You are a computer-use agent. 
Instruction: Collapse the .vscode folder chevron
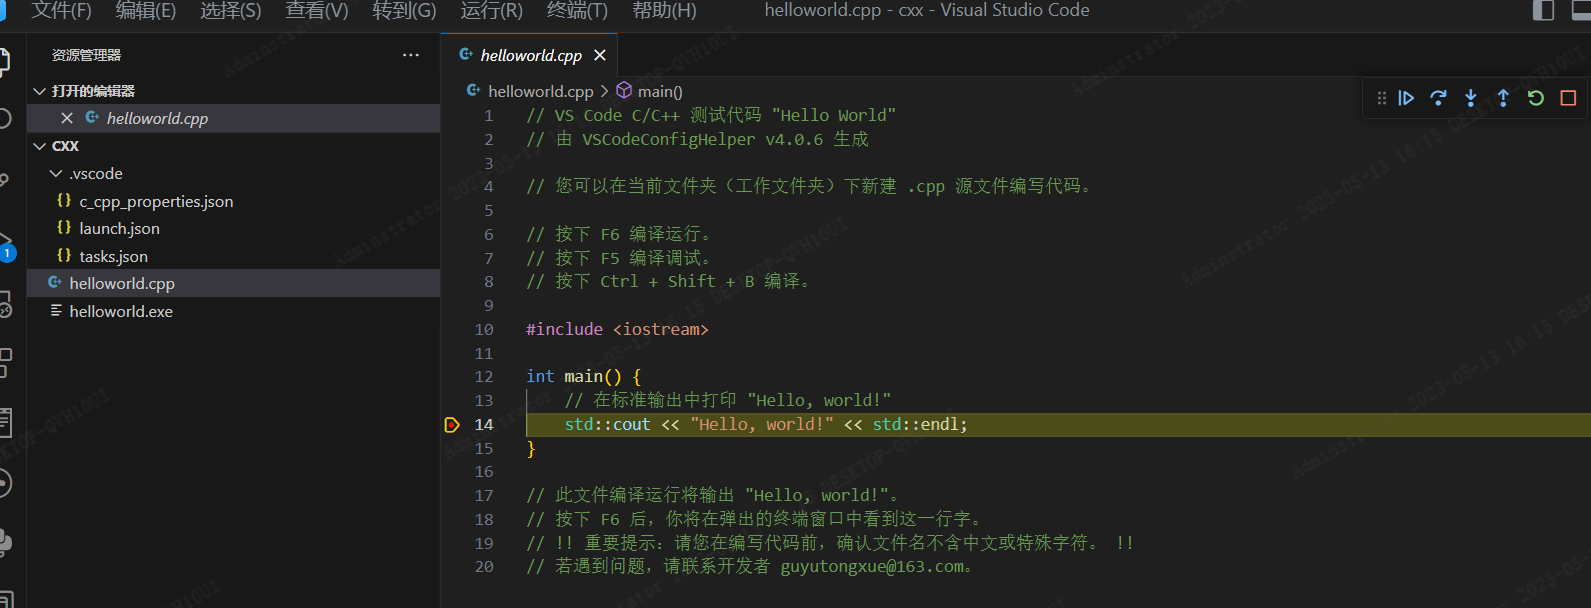pyautogui.click(x=56, y=173)
